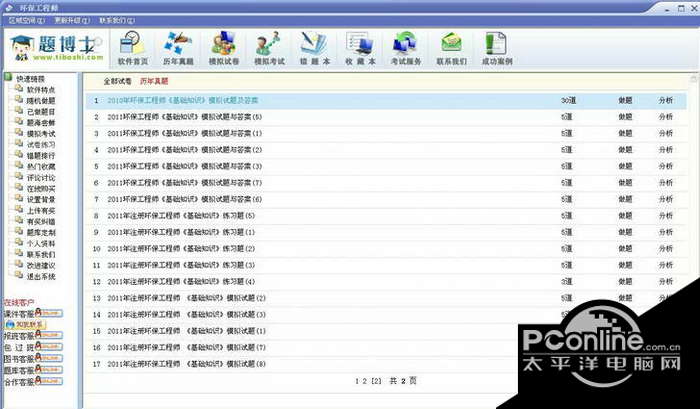Select 模拟考试 in the sidebar tree
The image size is (700, 409).
pyautogui.click(x=41, y=134)
